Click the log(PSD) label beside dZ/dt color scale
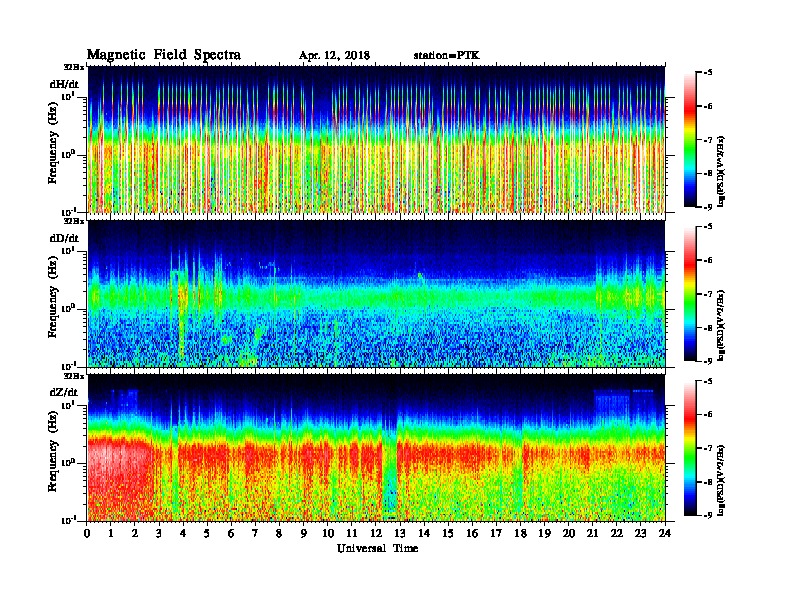The width and height of the screenshot is (792, 612). 722,480
